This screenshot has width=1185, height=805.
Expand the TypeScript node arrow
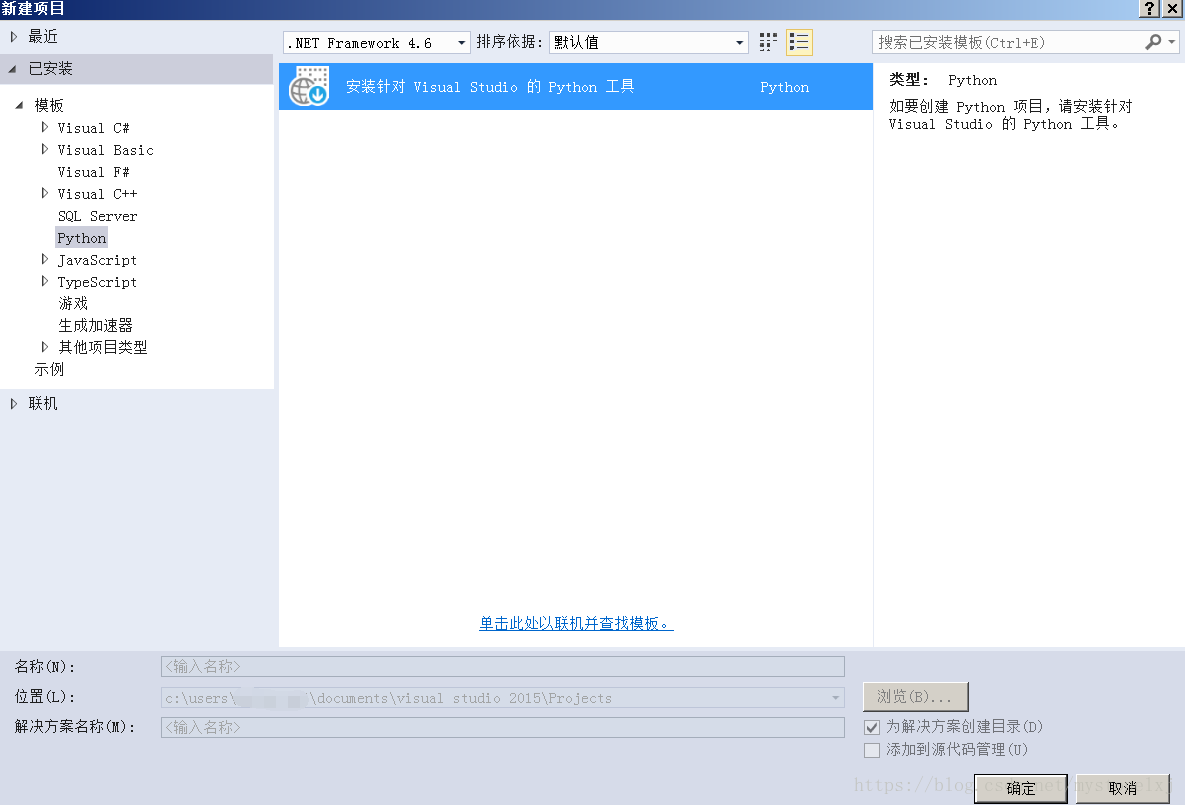[x=45, y=281]
